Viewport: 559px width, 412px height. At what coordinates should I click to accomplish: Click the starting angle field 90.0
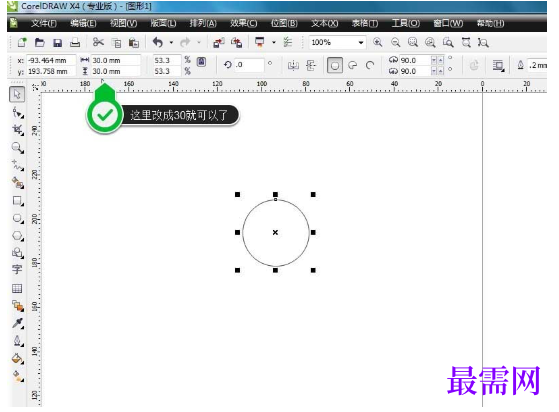pos(415,60)
